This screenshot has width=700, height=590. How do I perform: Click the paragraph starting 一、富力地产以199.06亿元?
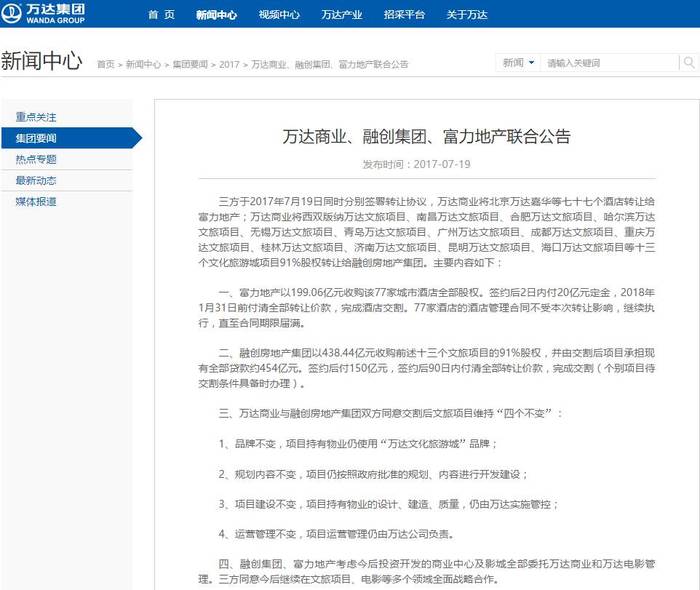pos(427,307)
